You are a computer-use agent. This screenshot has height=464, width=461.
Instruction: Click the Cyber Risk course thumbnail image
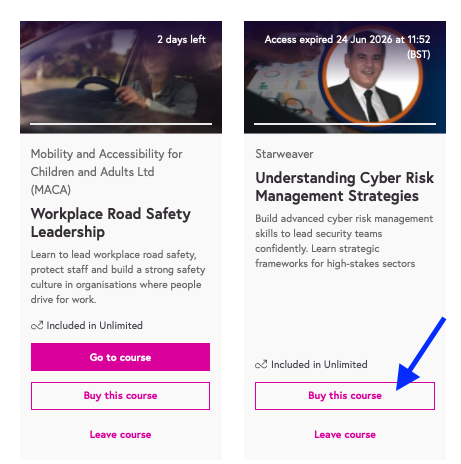(x=345, y=77)
